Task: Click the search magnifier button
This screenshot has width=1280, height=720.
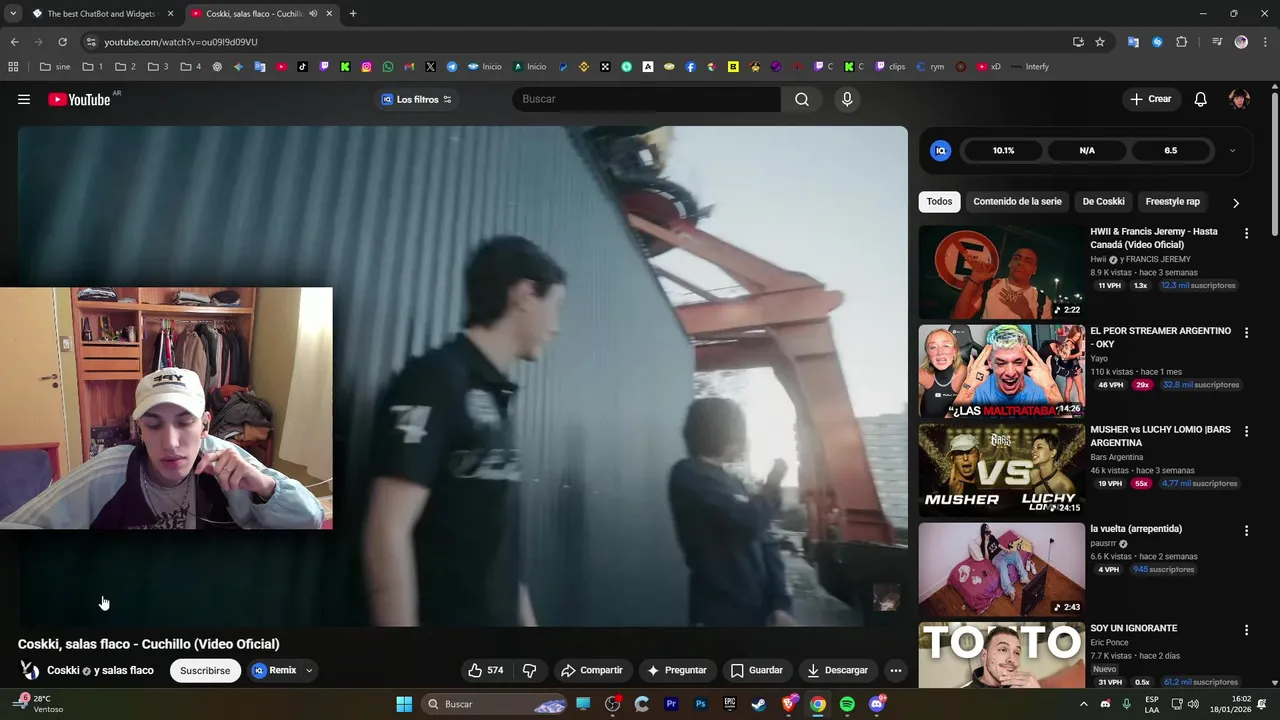Action: (x=802, y=99)
